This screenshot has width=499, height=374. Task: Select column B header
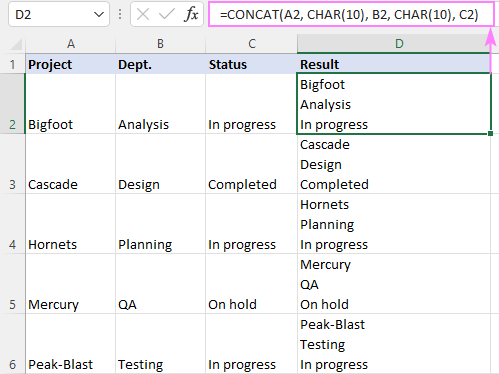tap(160, 44)
